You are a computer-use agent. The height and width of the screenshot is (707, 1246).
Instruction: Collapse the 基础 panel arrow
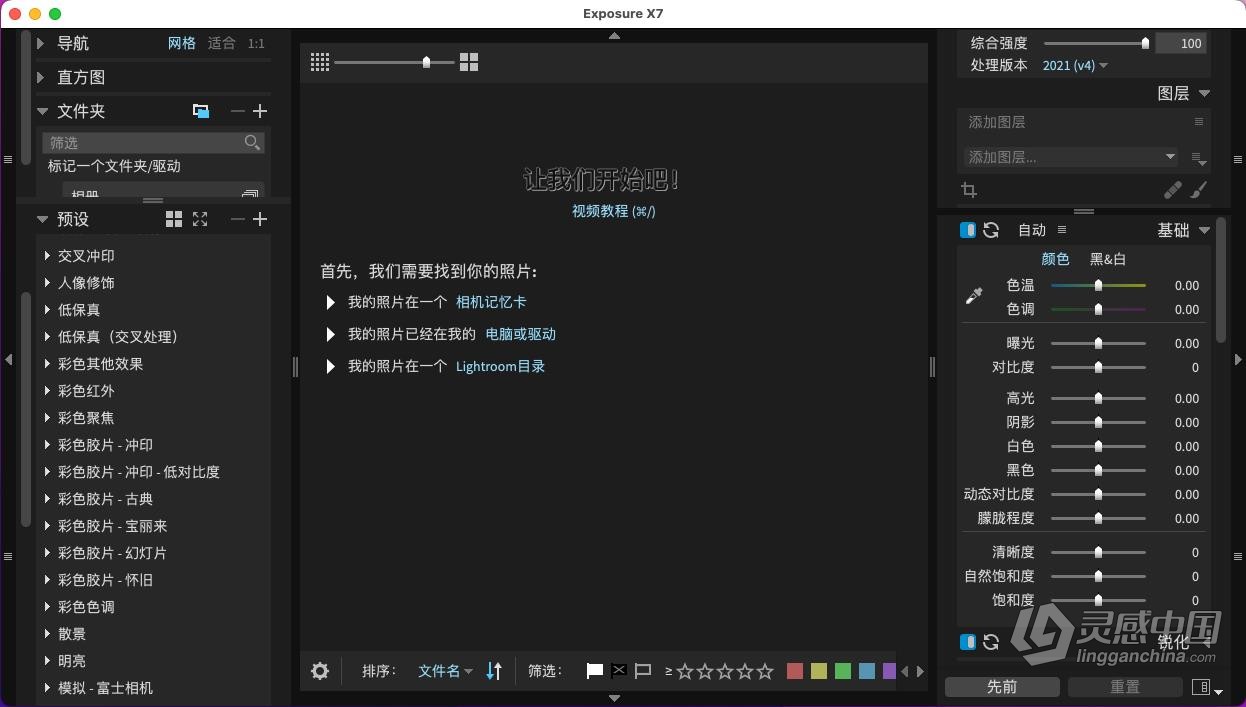[1204, 230]
